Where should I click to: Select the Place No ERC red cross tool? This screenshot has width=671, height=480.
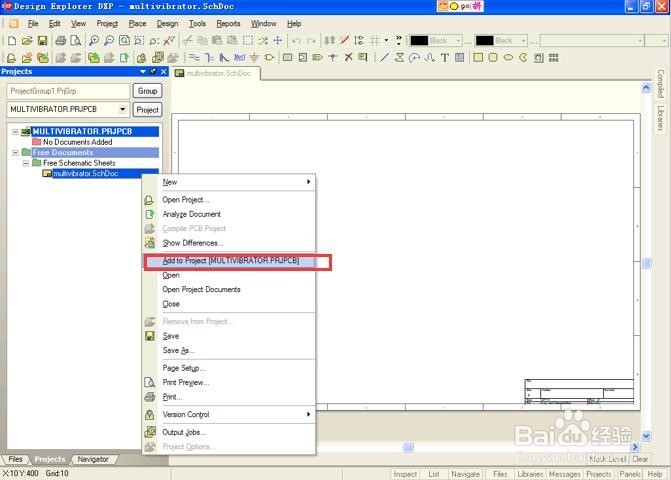(348, 57)
